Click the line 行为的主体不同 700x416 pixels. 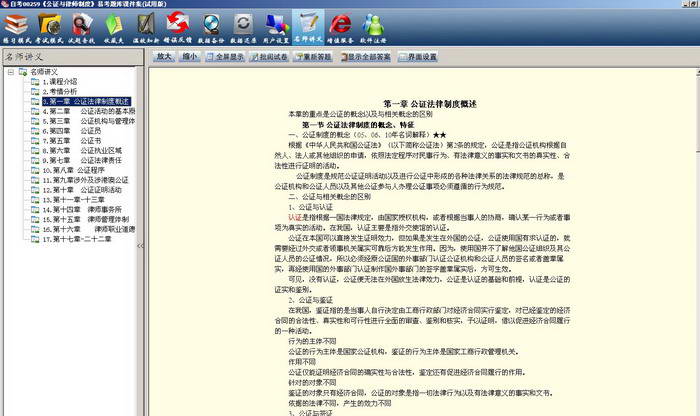(312, 341)
